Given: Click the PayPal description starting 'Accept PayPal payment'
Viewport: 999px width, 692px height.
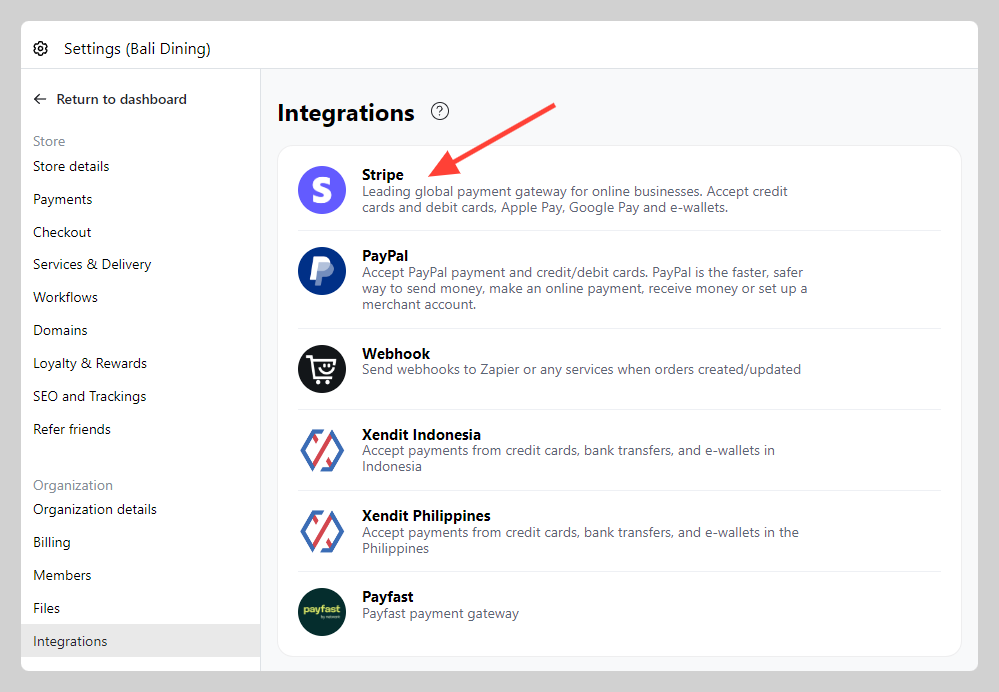Looking at the screenshot, I should (584, 289).
